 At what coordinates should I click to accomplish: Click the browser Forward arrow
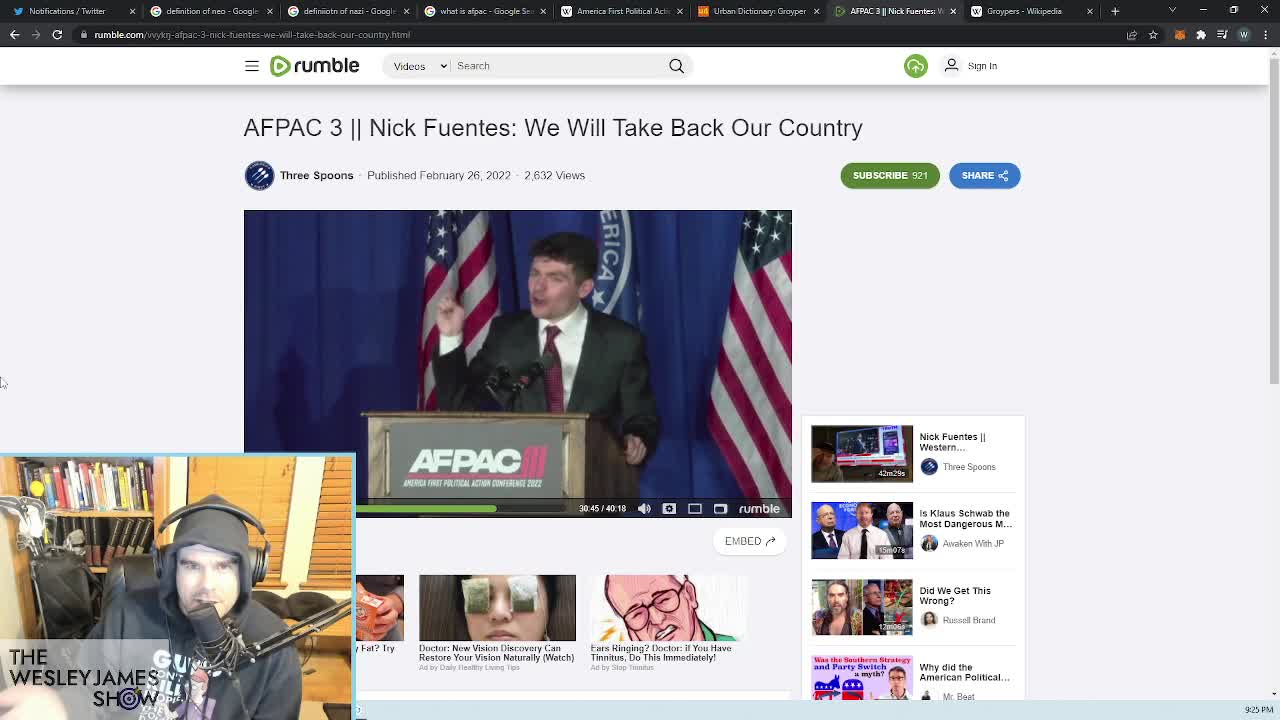[x=36, y=34]
